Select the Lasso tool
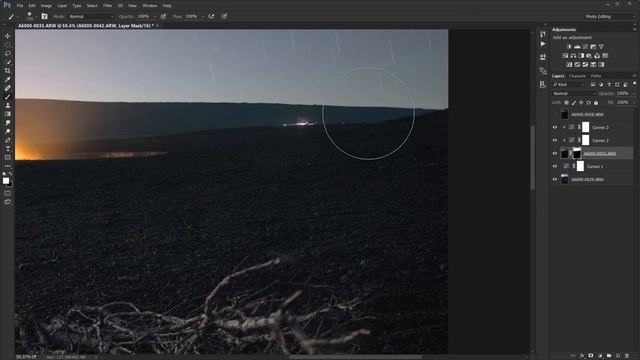This screenshot has width=640, height=360. tap(7, 53)
